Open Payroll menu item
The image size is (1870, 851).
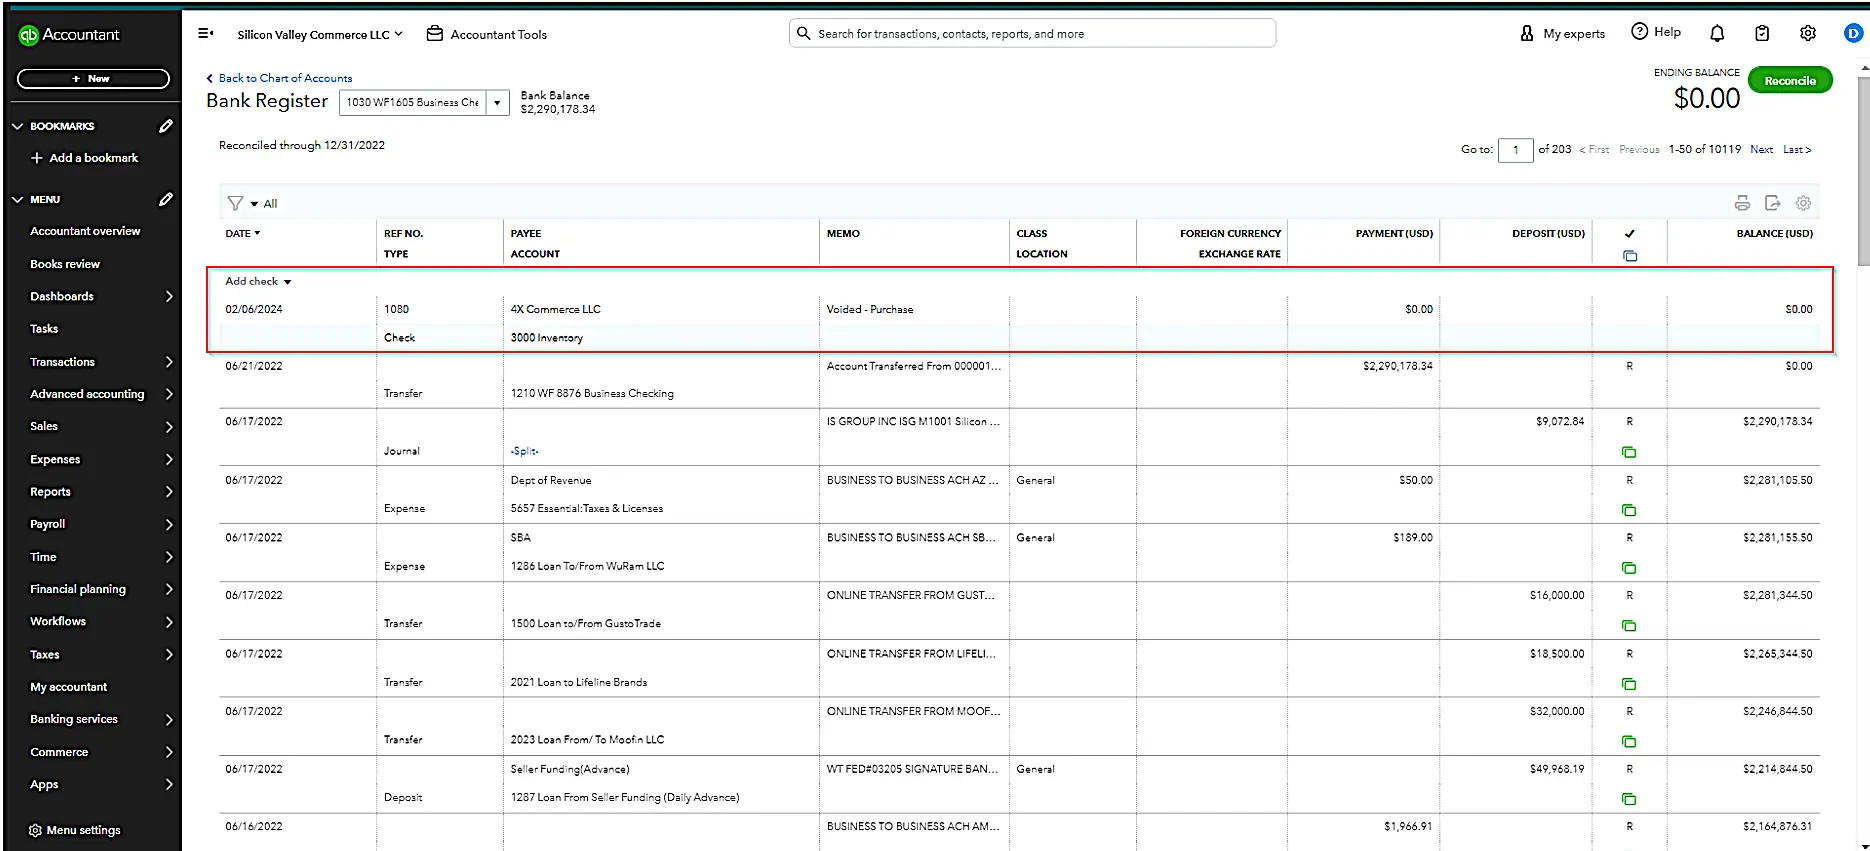click(x=47, y=524)
